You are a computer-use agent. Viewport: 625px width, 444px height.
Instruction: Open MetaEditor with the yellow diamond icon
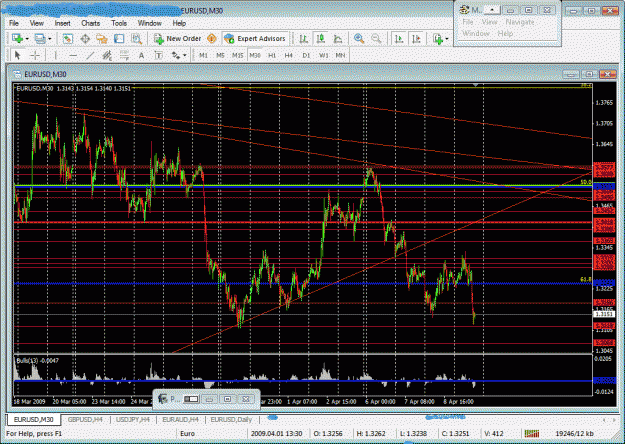tap(212, 39)
